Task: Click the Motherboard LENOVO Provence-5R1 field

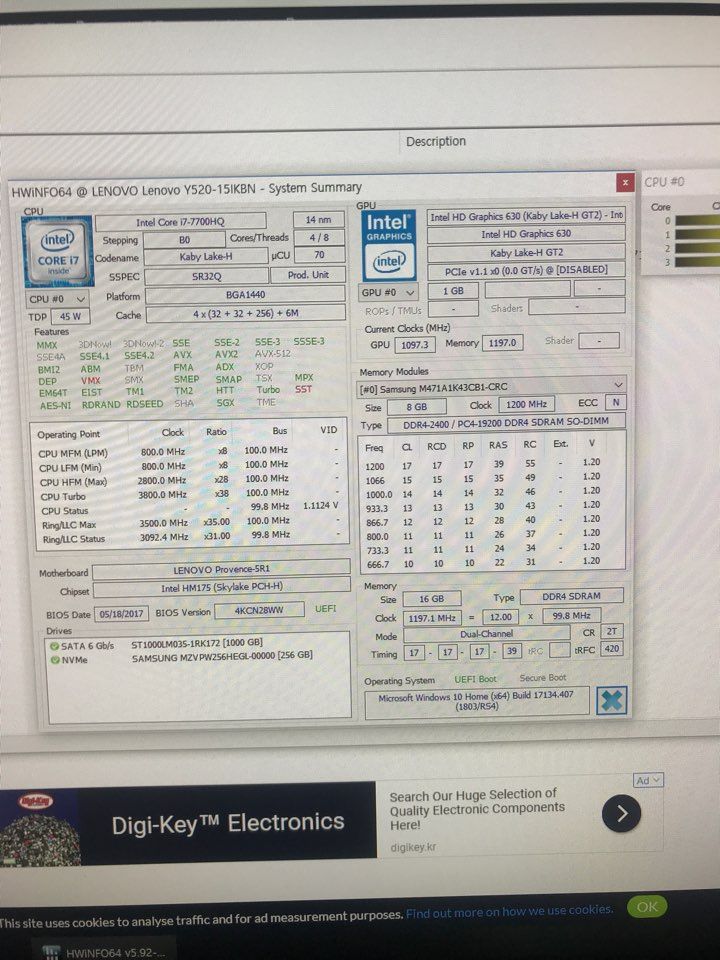Action: pyautogui.click(x=222, y=570)
